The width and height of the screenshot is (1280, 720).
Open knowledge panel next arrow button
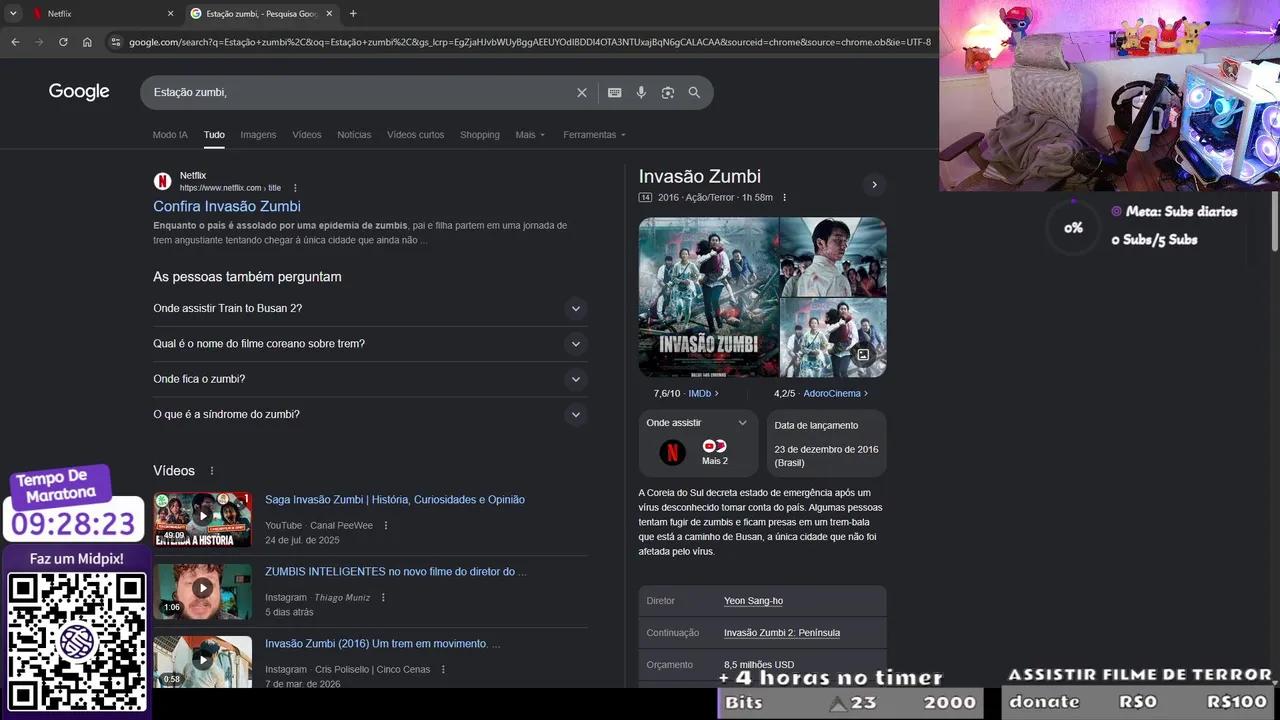tap(874, 185)
